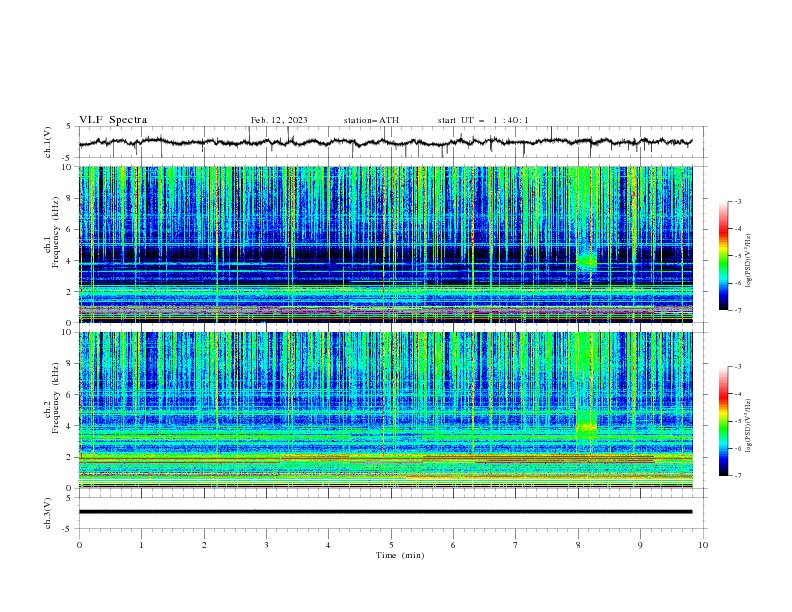This screenshot has height=612, width=792.
Task: Click time axis tick label '4'
Action: pyautogui.click(x=328, y=545)
